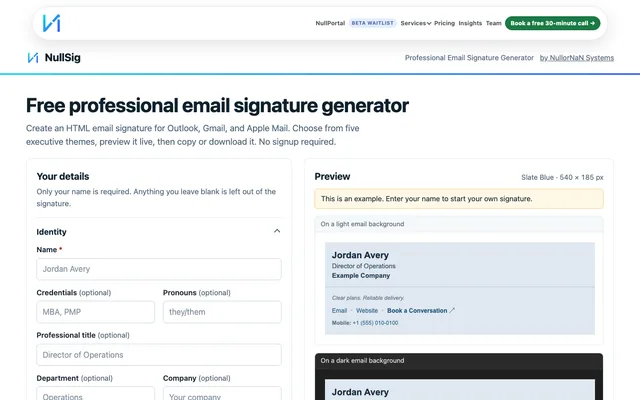Click the NullSig brand name

tap(62, 58)
